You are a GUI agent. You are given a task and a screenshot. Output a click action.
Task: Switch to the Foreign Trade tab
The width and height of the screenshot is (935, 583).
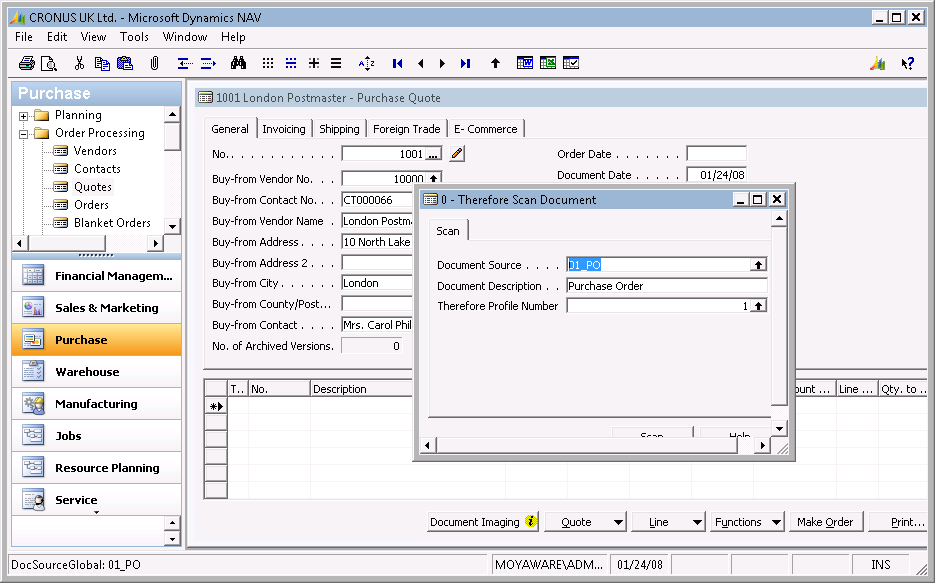pyautogui.click(x=407, y=129)
